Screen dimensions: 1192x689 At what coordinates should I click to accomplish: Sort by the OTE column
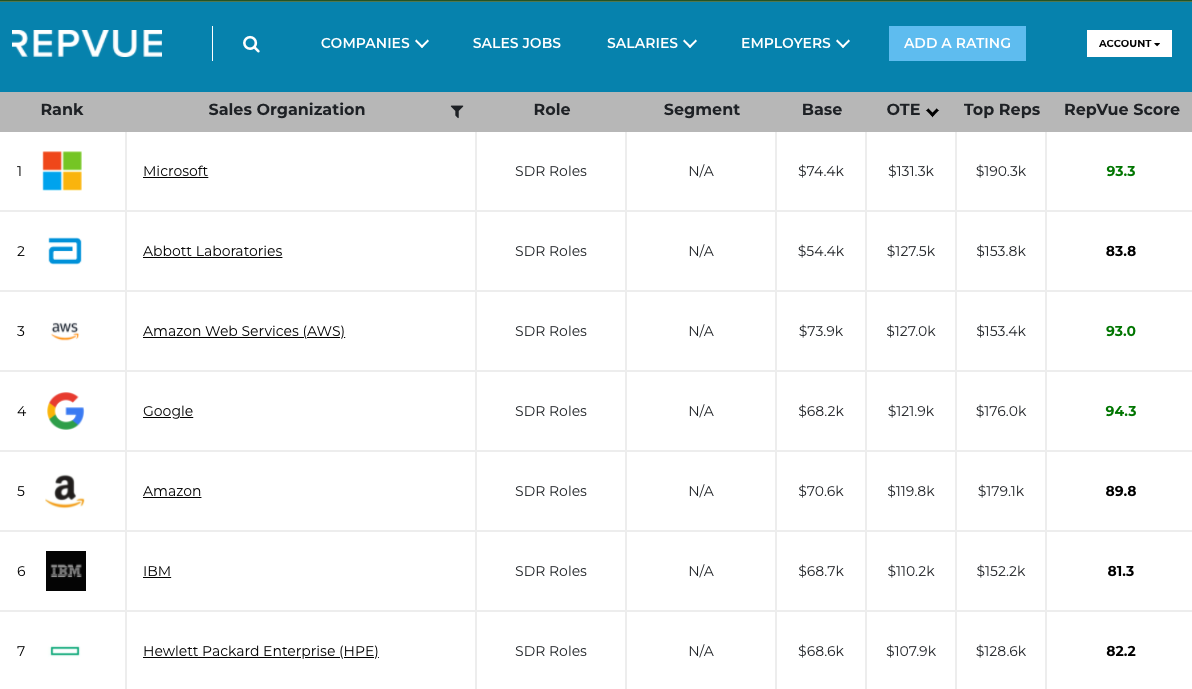(x=912, y=110)
